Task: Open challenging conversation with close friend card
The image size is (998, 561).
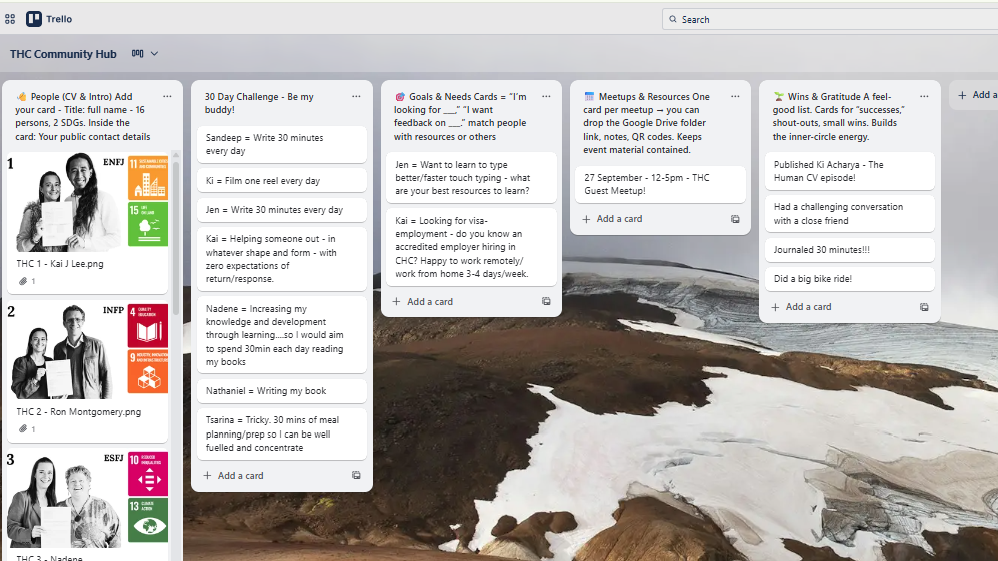Action: click(850, 214)
